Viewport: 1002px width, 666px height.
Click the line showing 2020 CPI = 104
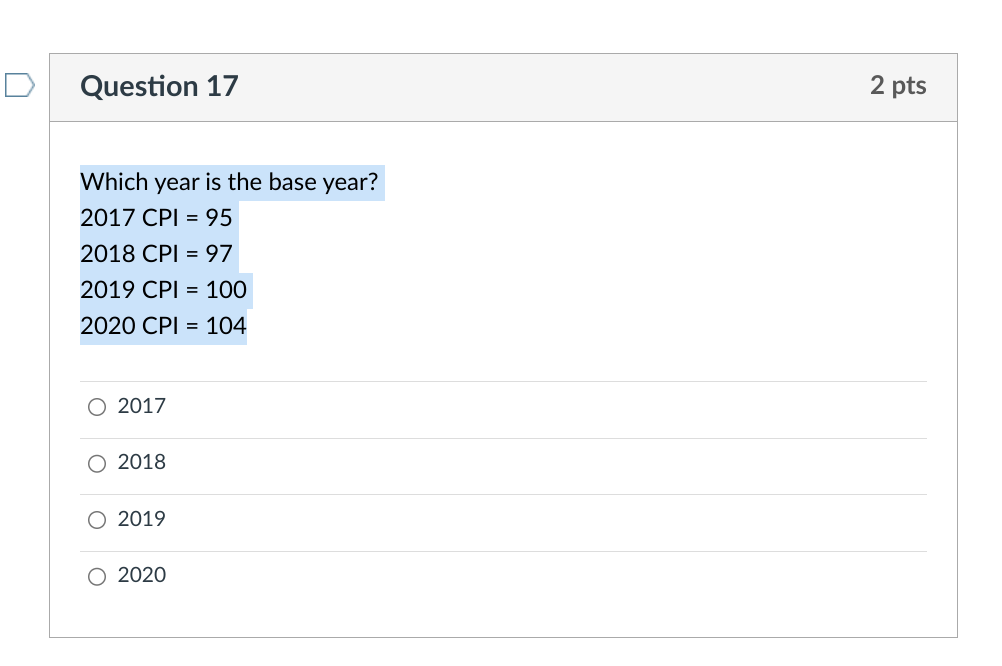(163, 325)
